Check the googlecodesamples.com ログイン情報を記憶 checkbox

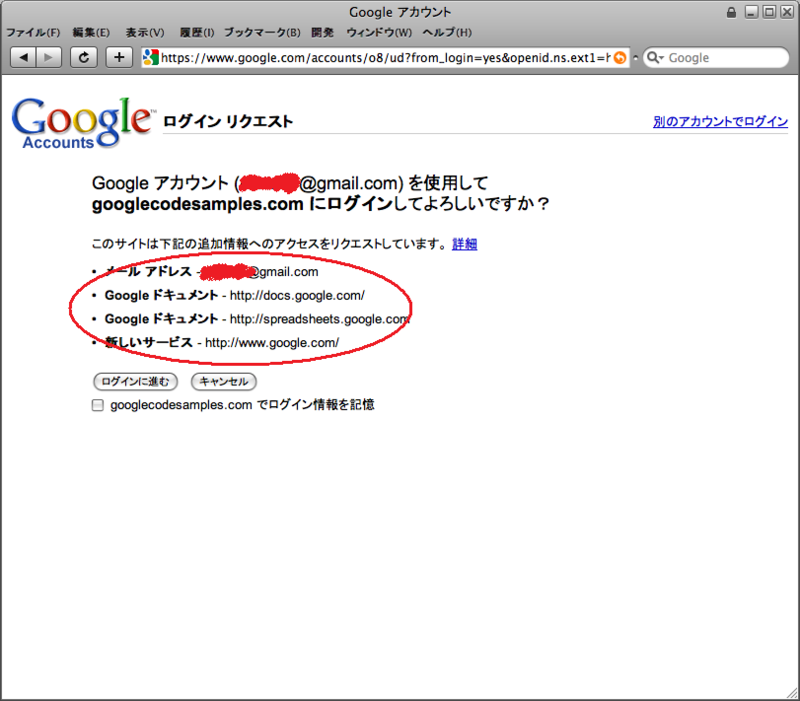97,405
